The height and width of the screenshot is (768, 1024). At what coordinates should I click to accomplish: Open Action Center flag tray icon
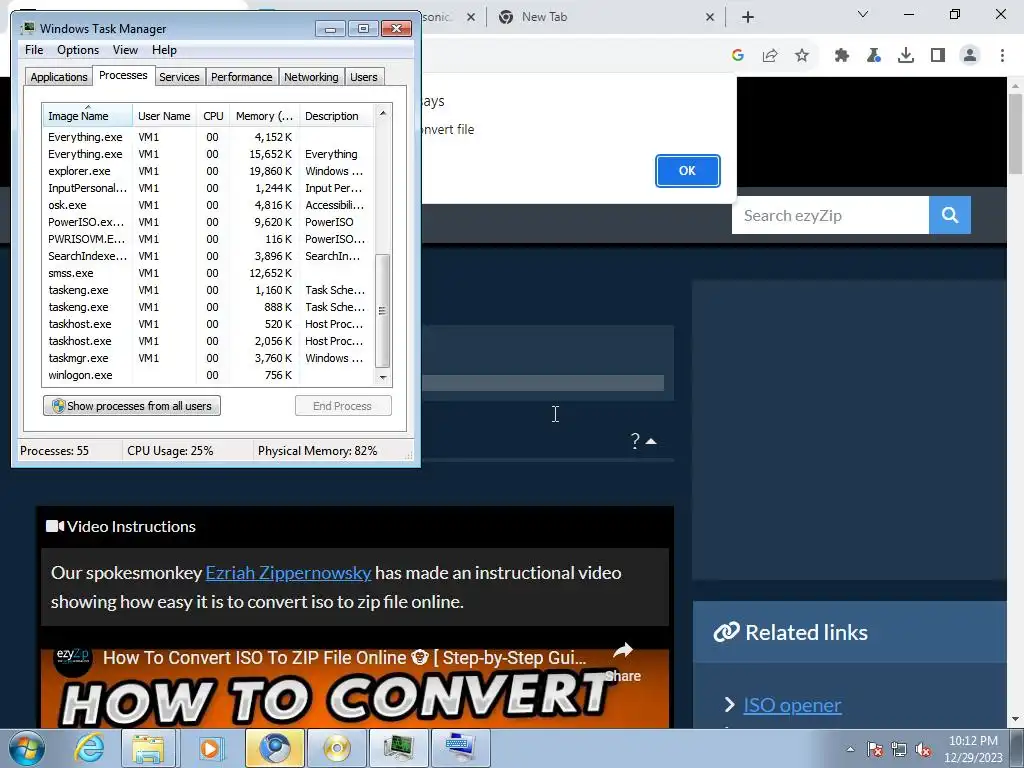[x=875, y=749]
